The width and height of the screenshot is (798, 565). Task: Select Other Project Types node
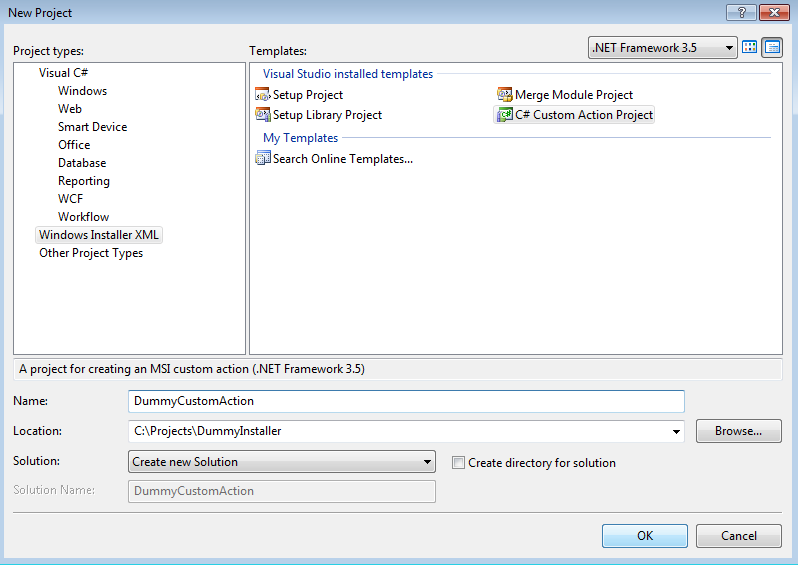[x=91, y=253]
